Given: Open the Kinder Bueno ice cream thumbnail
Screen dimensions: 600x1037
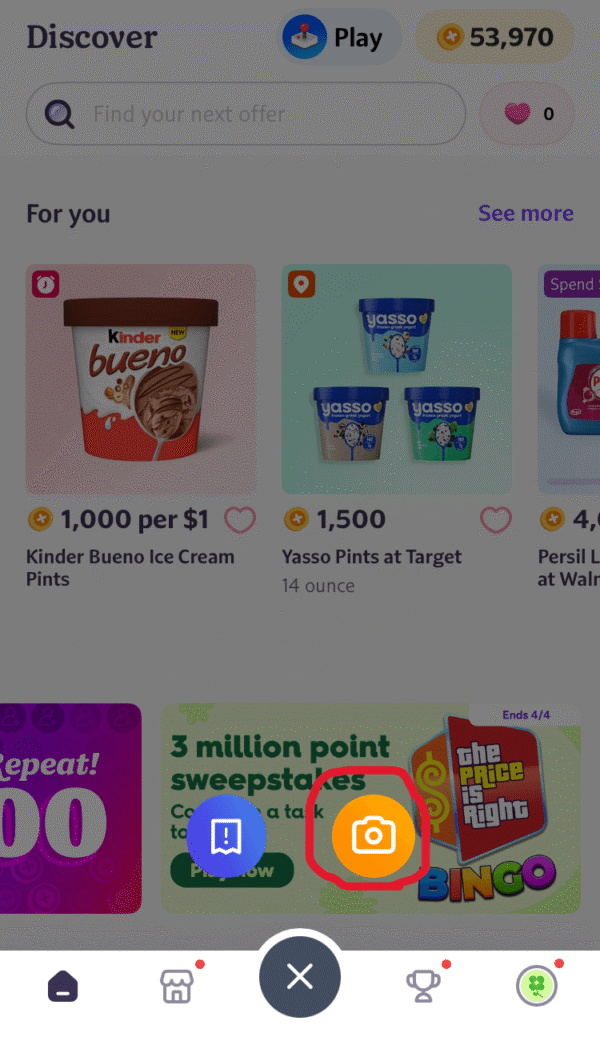Looking at the screenshot, I should 141,379.
